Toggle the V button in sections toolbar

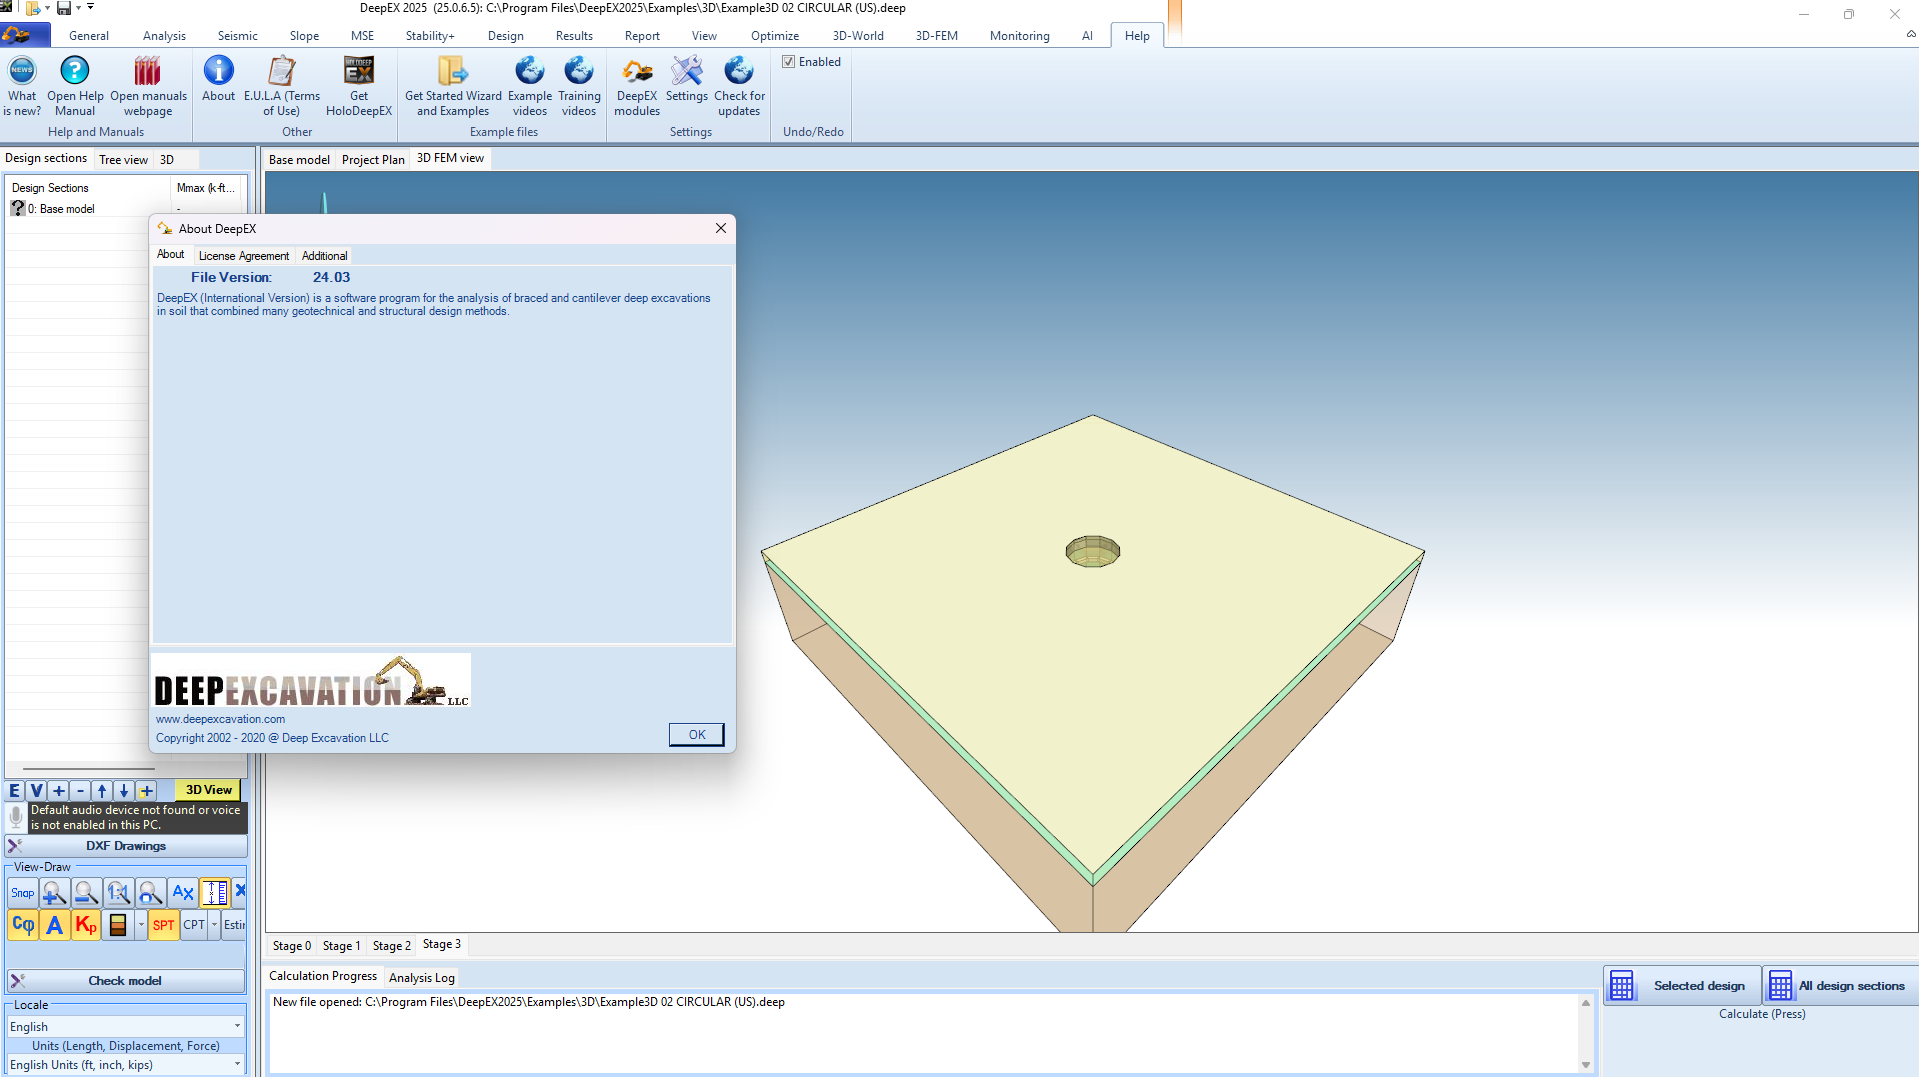[x=37, y=790]
